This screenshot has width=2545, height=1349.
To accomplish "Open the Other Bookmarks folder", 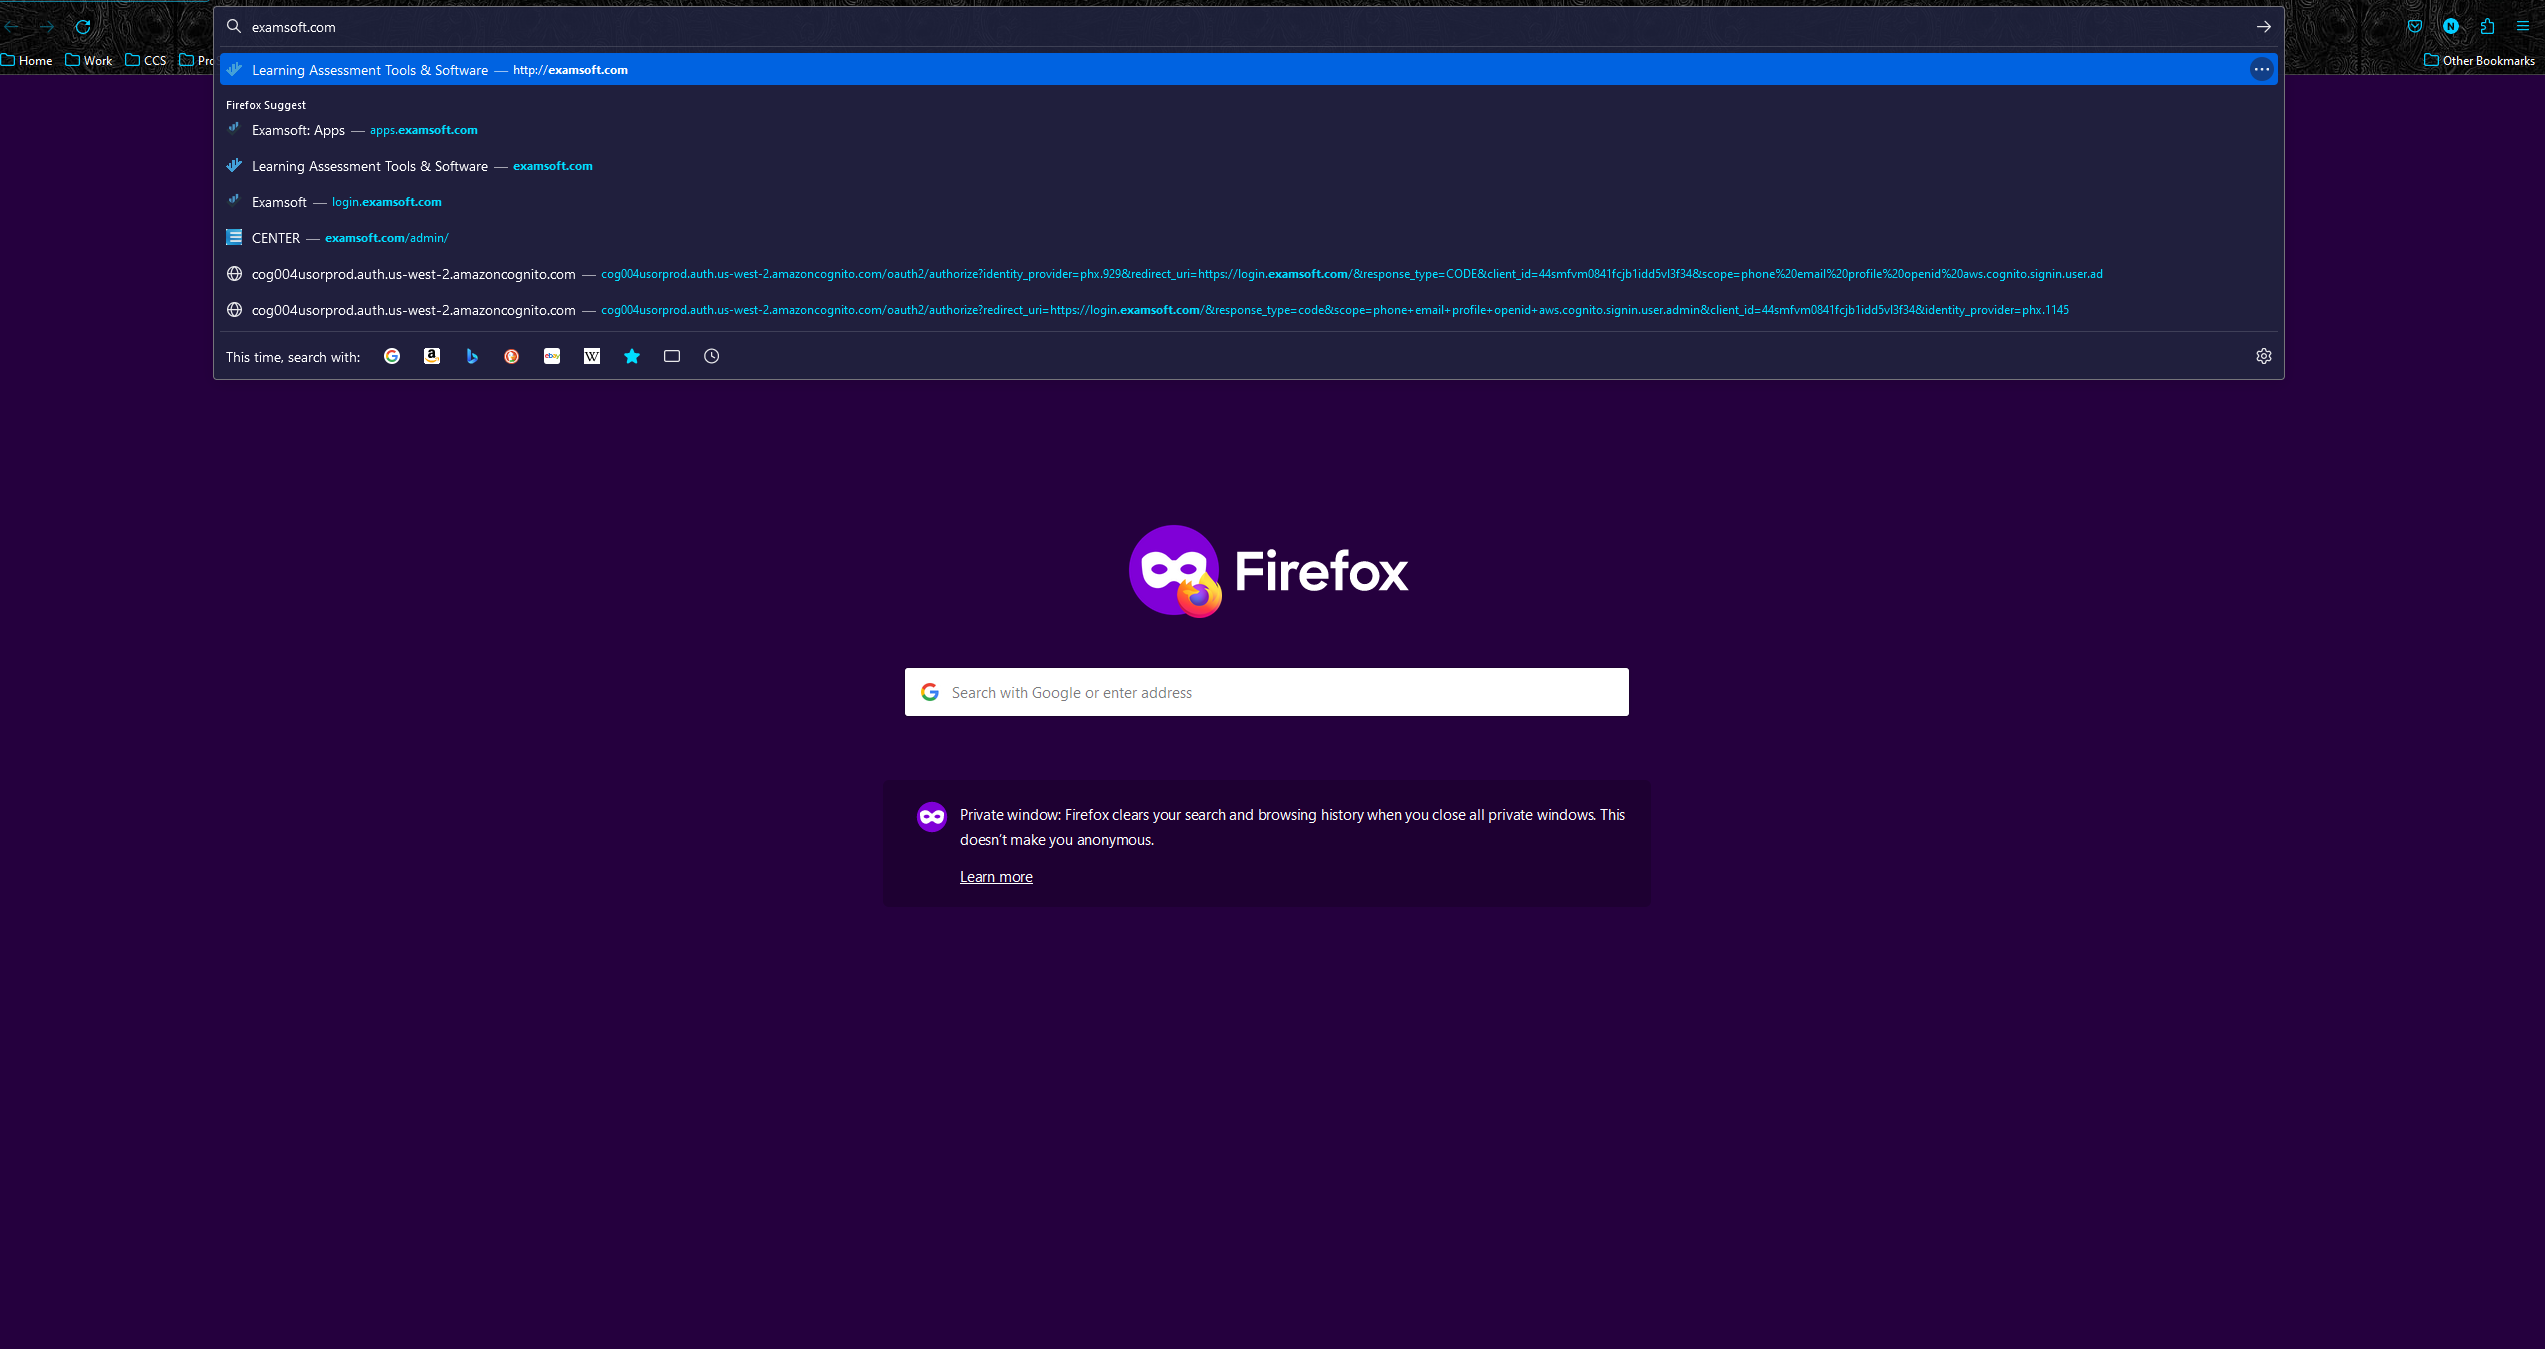I will click(2479, 60).
